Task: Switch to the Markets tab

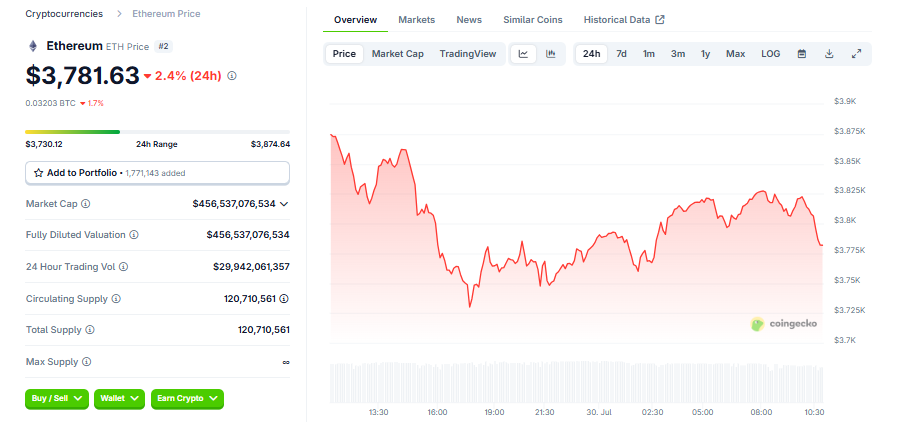Action: tap(416, 20)
